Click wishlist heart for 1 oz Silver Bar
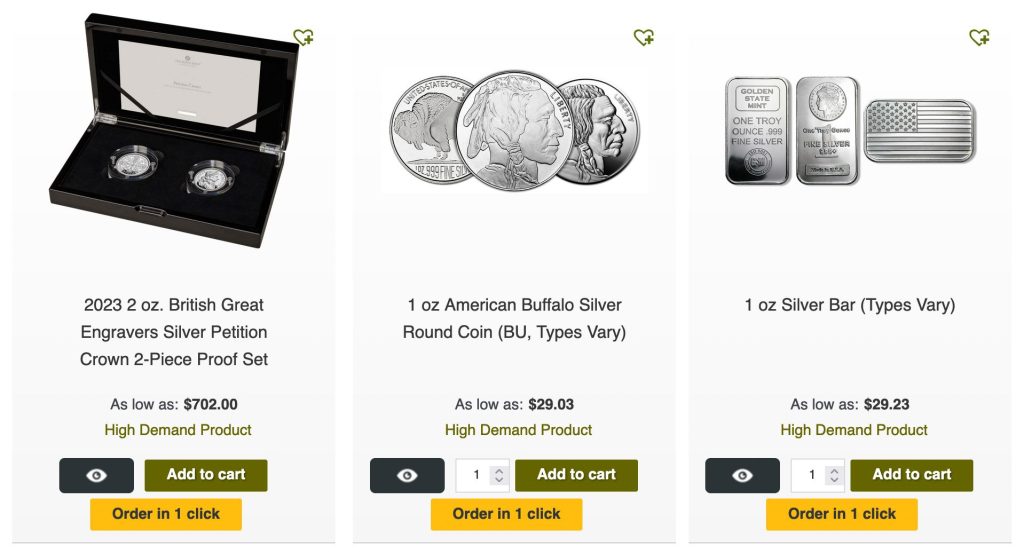 pyautogui.click(x=979, y=38)
